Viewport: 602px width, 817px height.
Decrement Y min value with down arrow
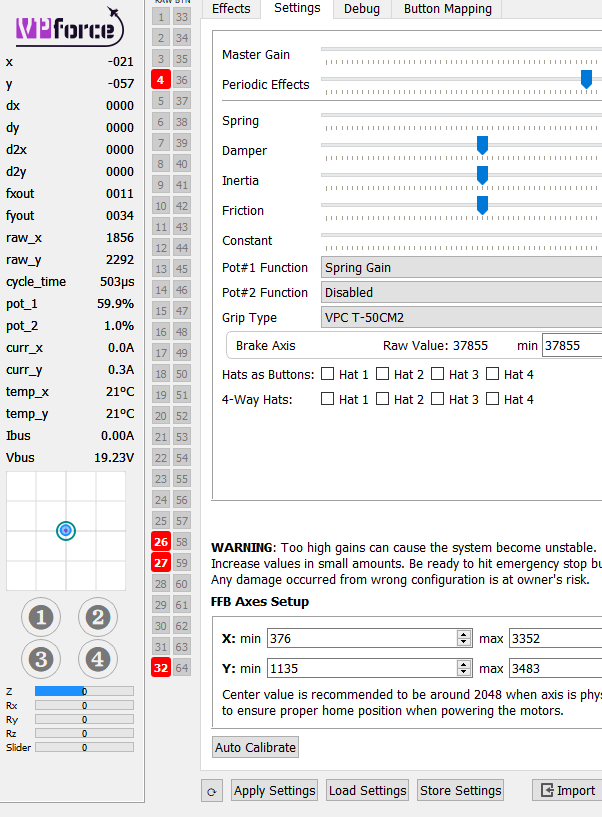tap(463, 673)
